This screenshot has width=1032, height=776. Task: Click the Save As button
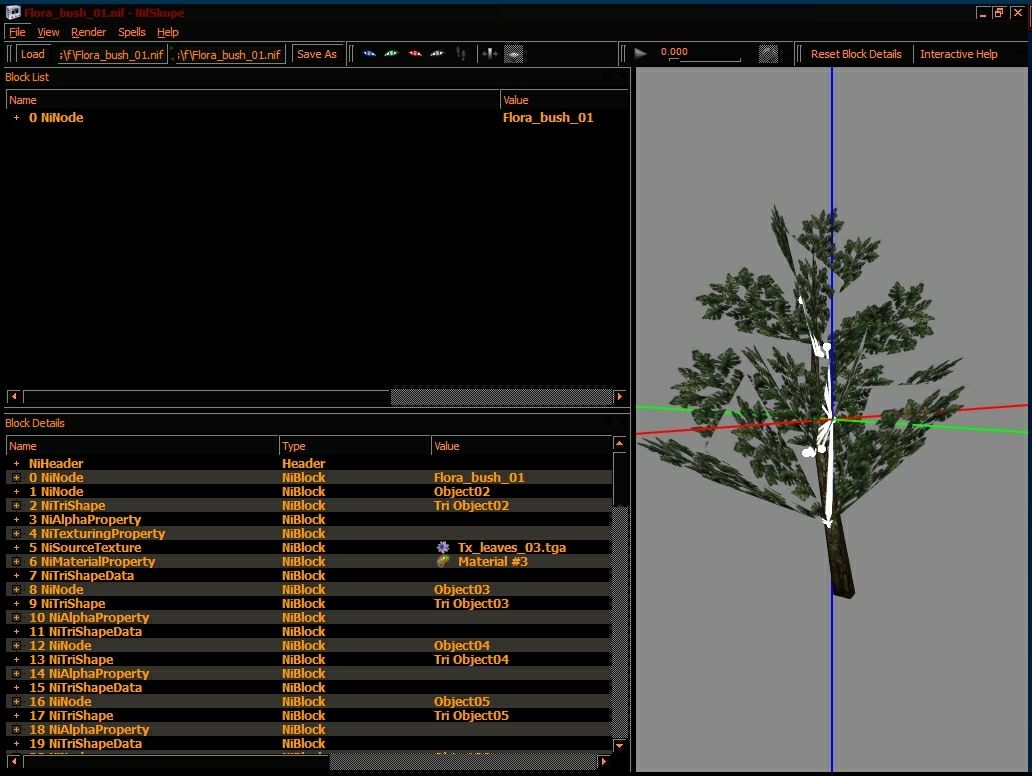click(317, 54)
